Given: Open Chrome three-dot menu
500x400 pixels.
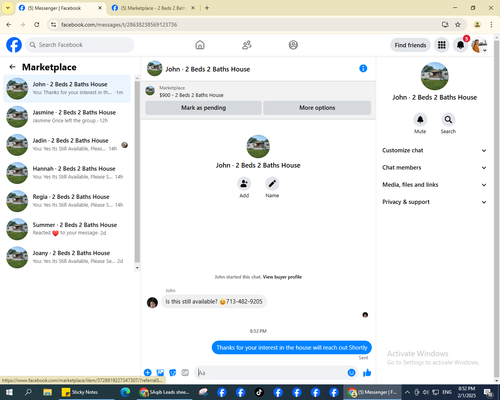Looking at the screenshot, I should [491, 24].
